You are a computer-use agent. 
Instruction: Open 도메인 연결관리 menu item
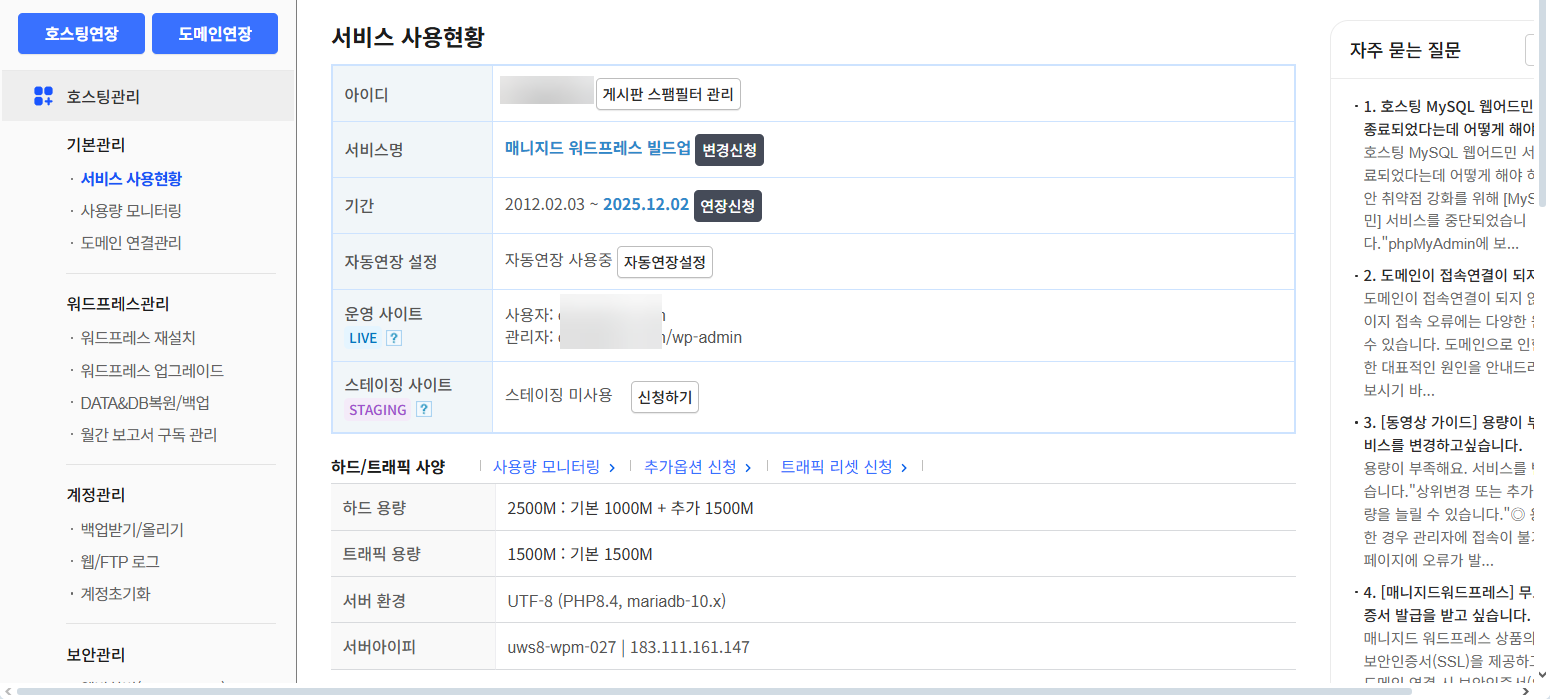(x=131, y=243)
